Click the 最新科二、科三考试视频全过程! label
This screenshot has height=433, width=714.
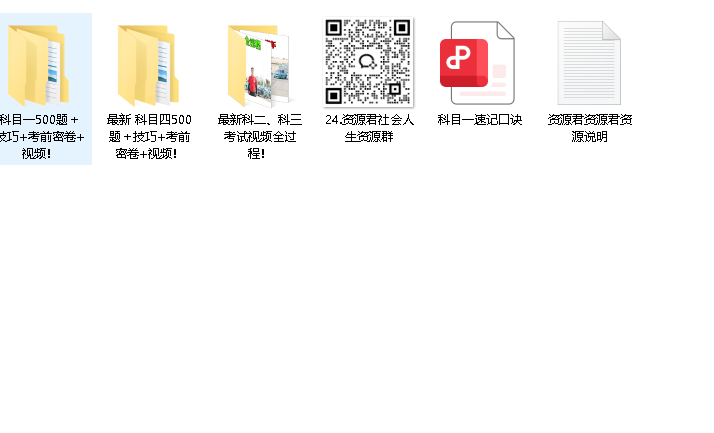[259, 137]
